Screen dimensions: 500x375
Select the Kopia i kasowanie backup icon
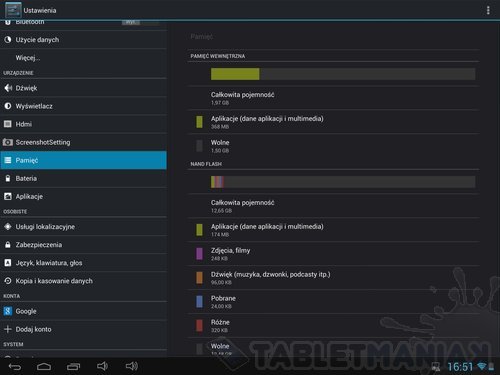tap(8, 281)
